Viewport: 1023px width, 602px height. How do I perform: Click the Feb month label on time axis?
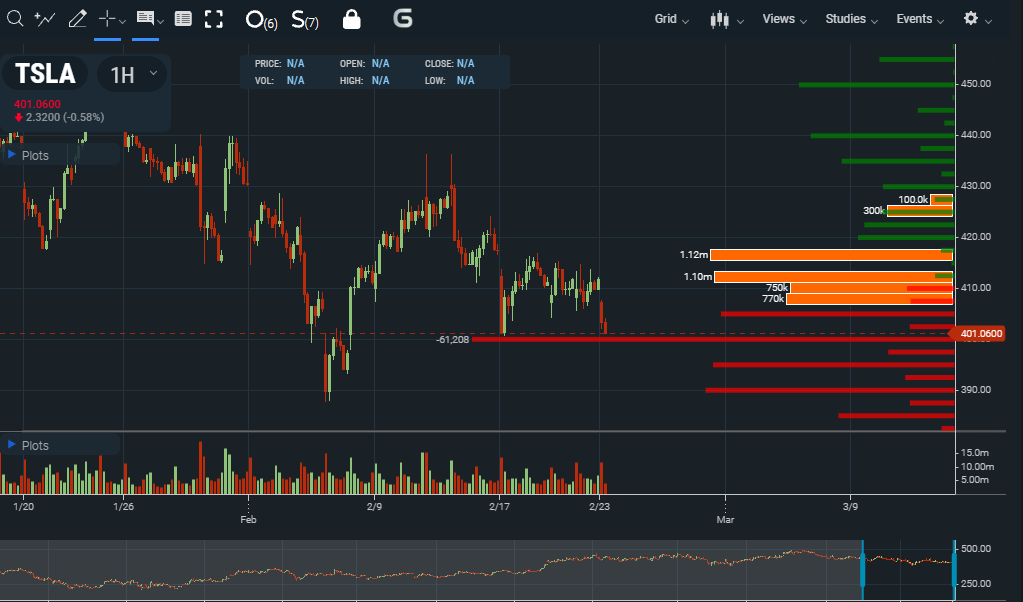(x=248, y=520)
